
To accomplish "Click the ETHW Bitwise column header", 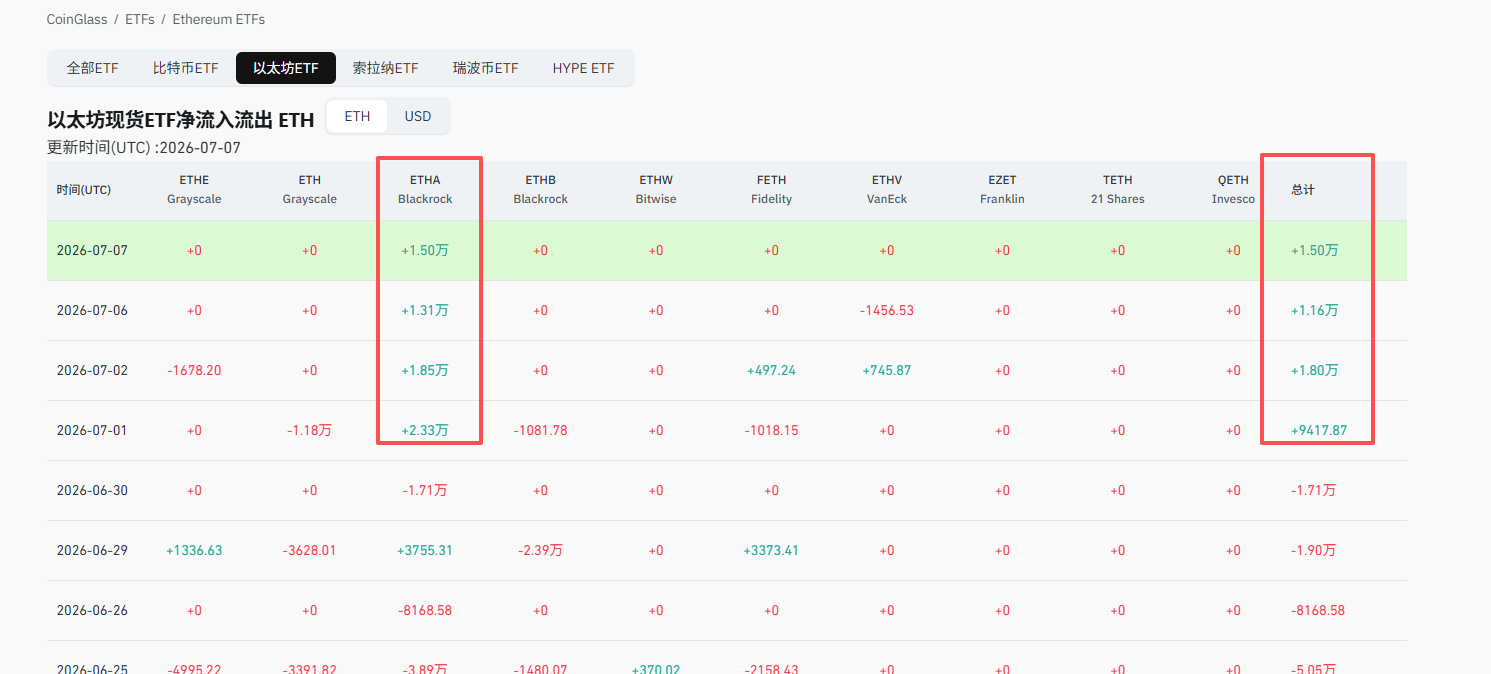I will (656, 190).
